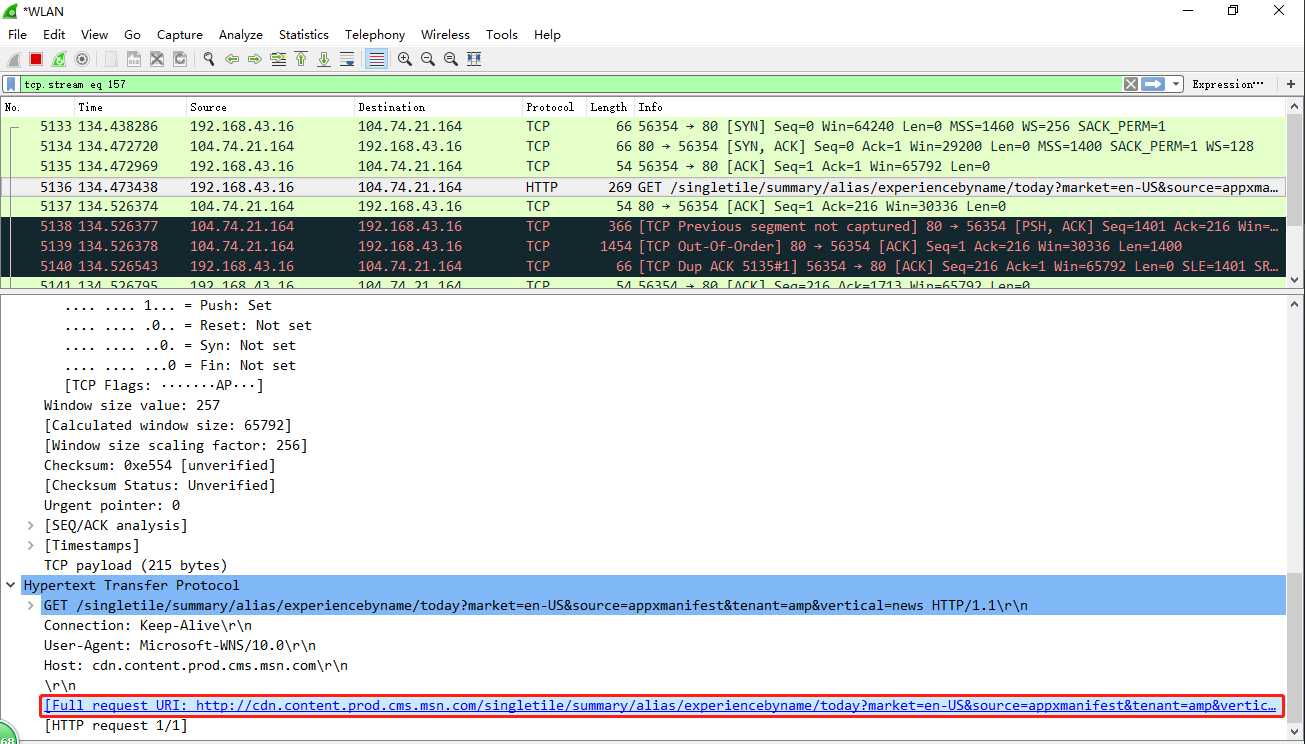Collapse the Hypertext Transfer Protocol section
The width and height of the screenshot is (1305, 744).
tap(11, 585)
